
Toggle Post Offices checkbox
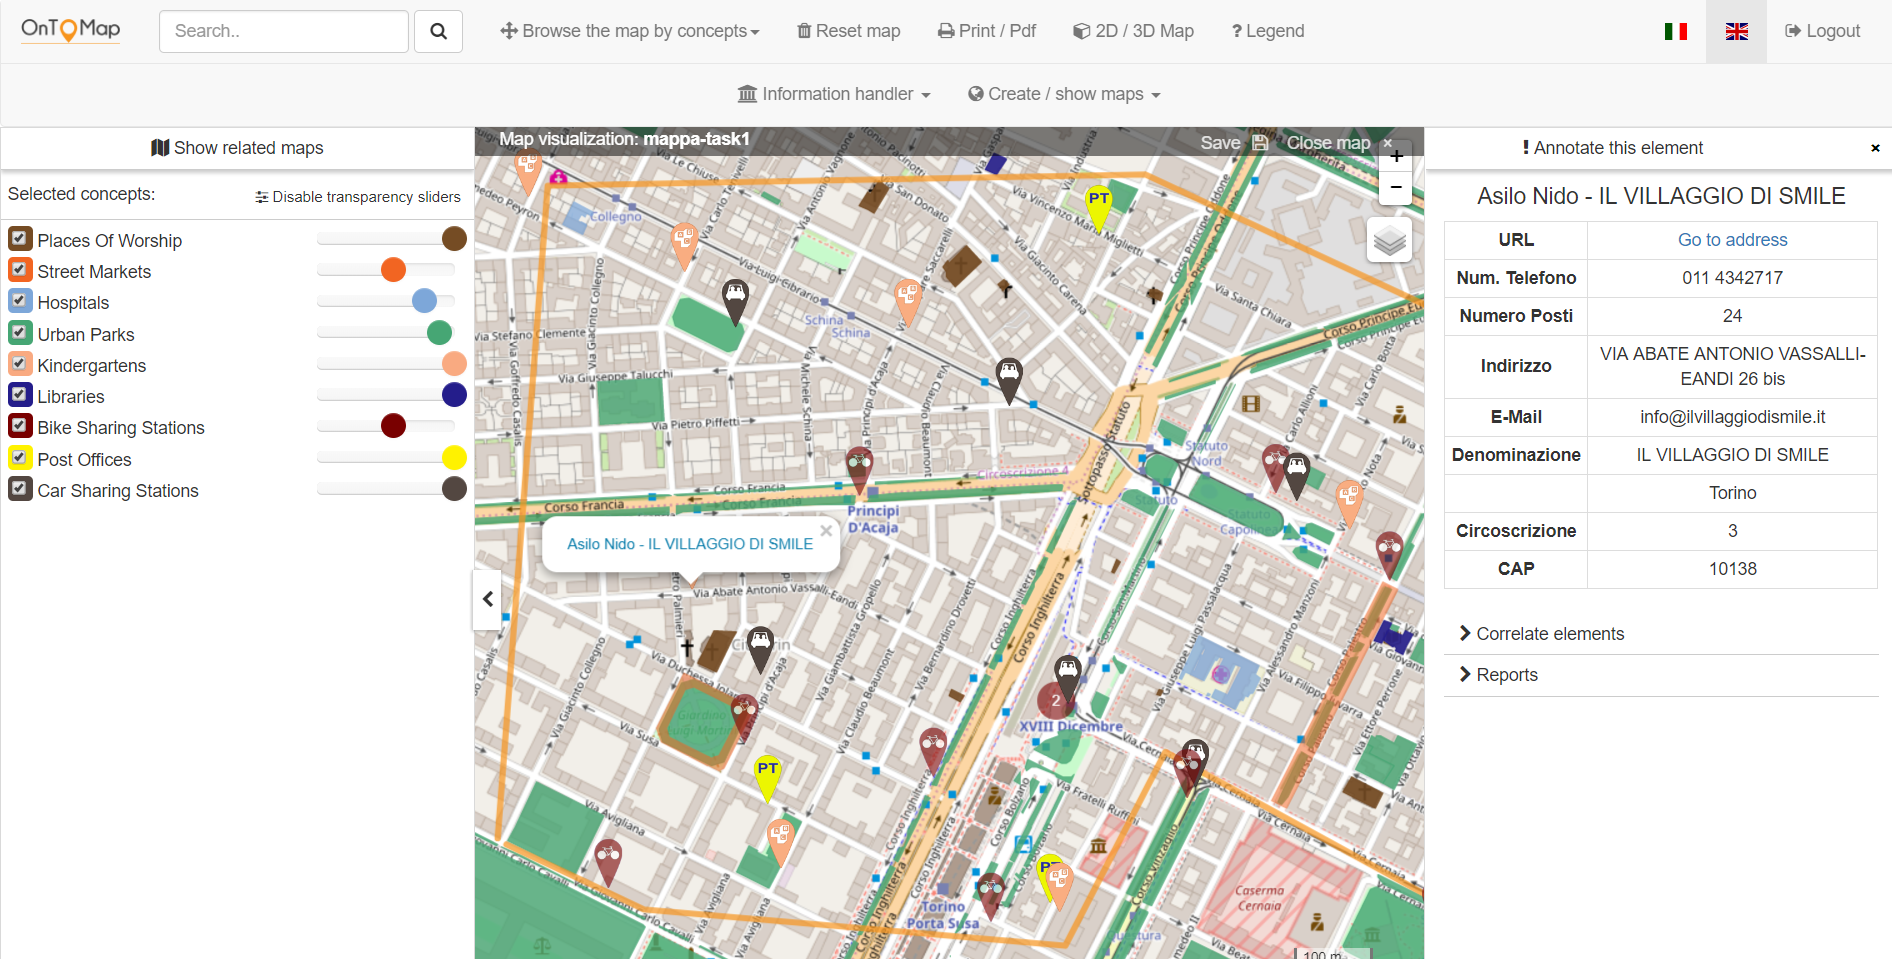[x=19, y=458]
